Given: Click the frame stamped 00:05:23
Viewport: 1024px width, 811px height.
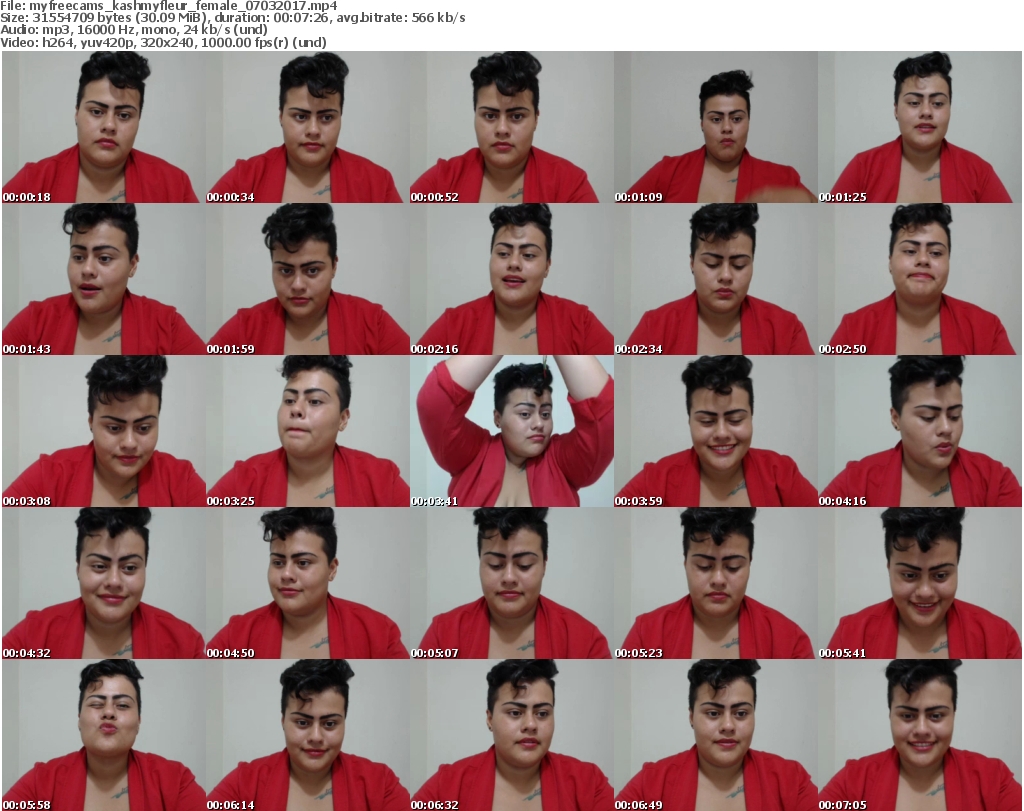Looking at the screenshot, I should coord(716,583).
